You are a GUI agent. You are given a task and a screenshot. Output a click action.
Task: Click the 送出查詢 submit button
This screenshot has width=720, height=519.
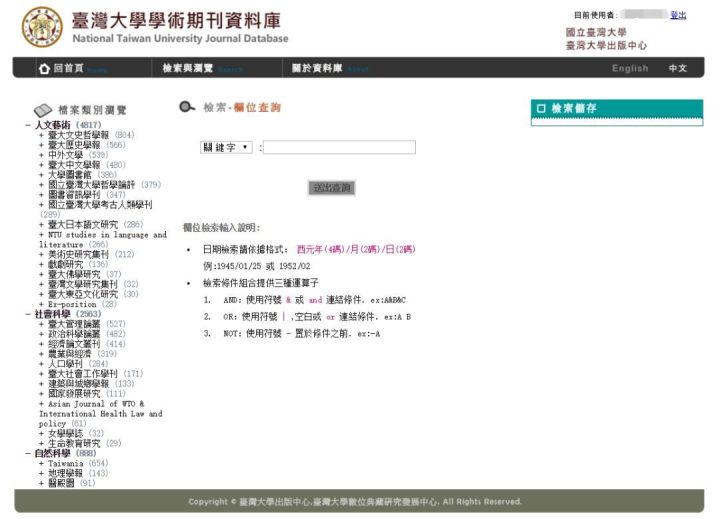coord(332,188)
